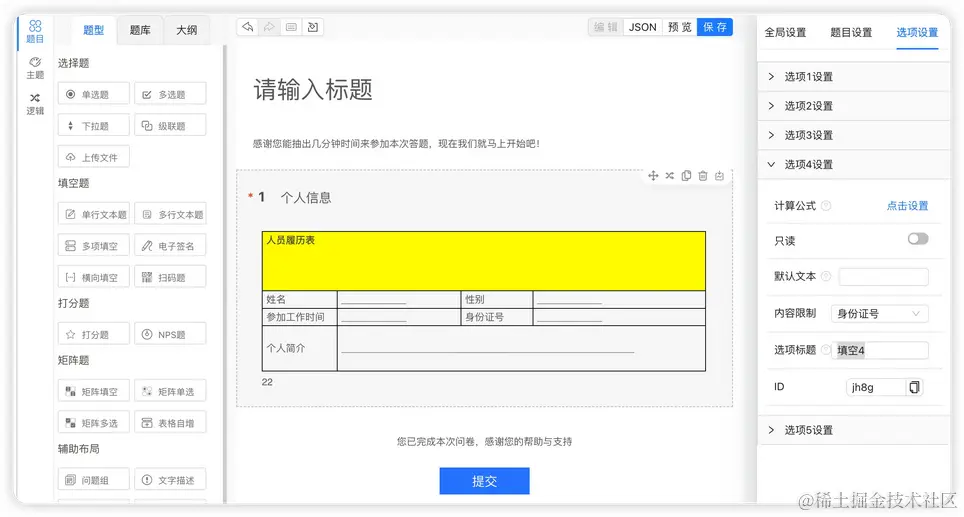This screenshot has width=964, height=517.
Task: Add a 多行文本题 question
Action: (x=170, y=214)
